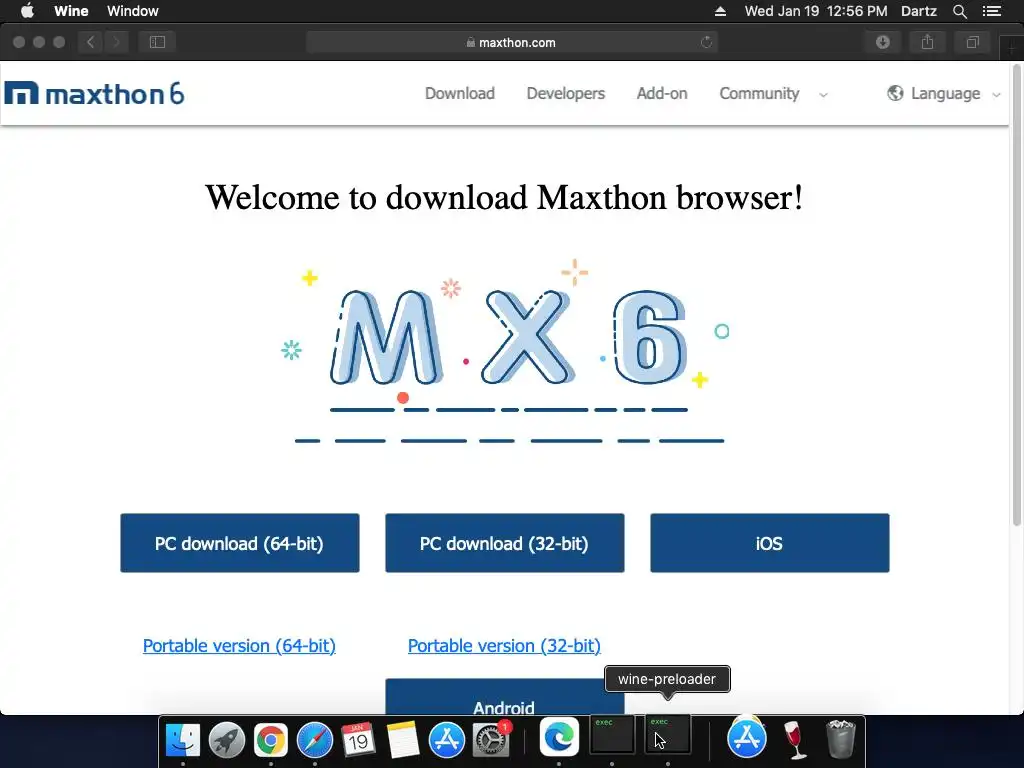Click the maxthon.com address bar
This screenshot has height=768, width=1024.
512,42
